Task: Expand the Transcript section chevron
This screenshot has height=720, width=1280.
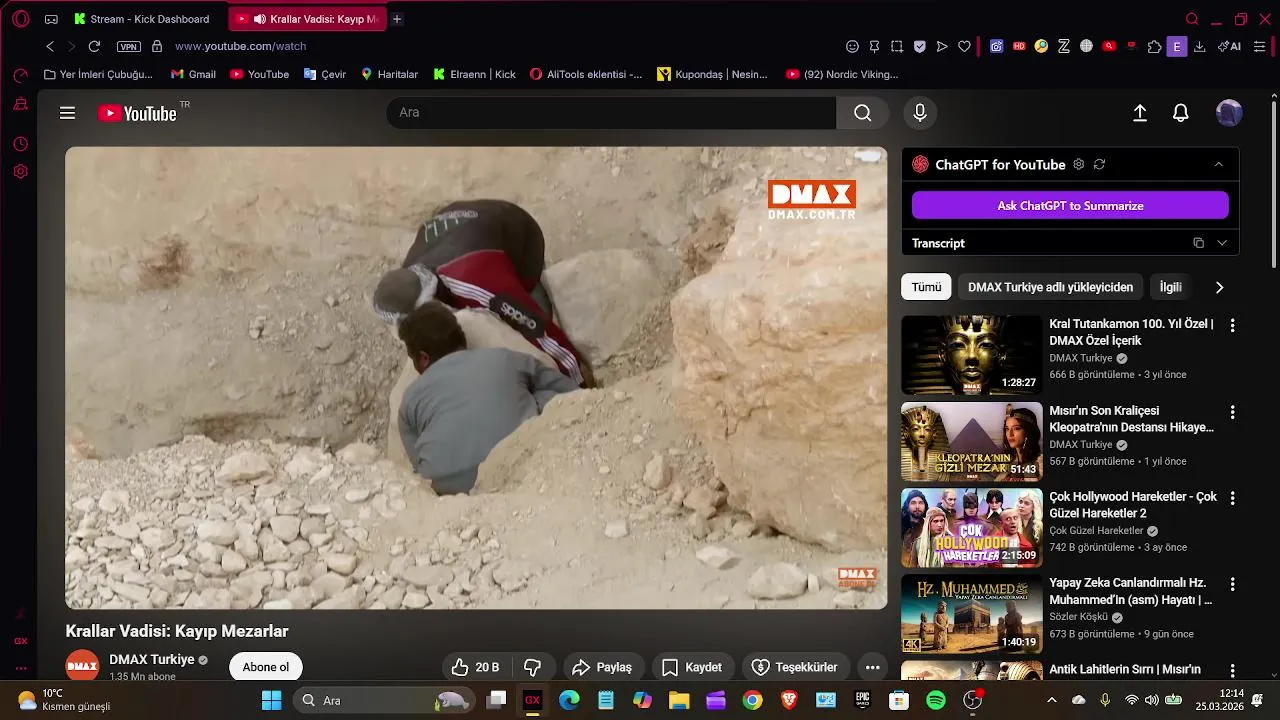Action: (1221, 243)
